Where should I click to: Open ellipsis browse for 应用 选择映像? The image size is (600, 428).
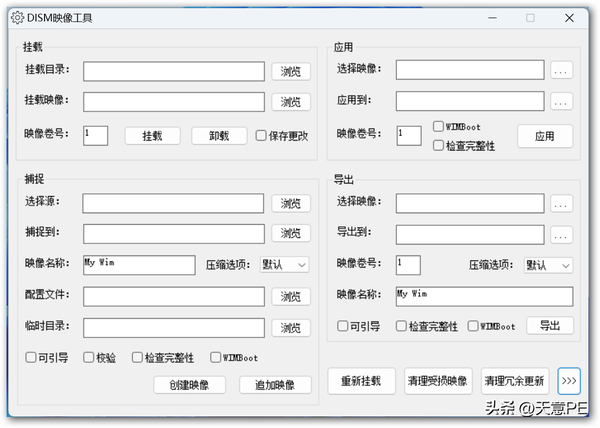pyautogui.click(x=561, y=70)
